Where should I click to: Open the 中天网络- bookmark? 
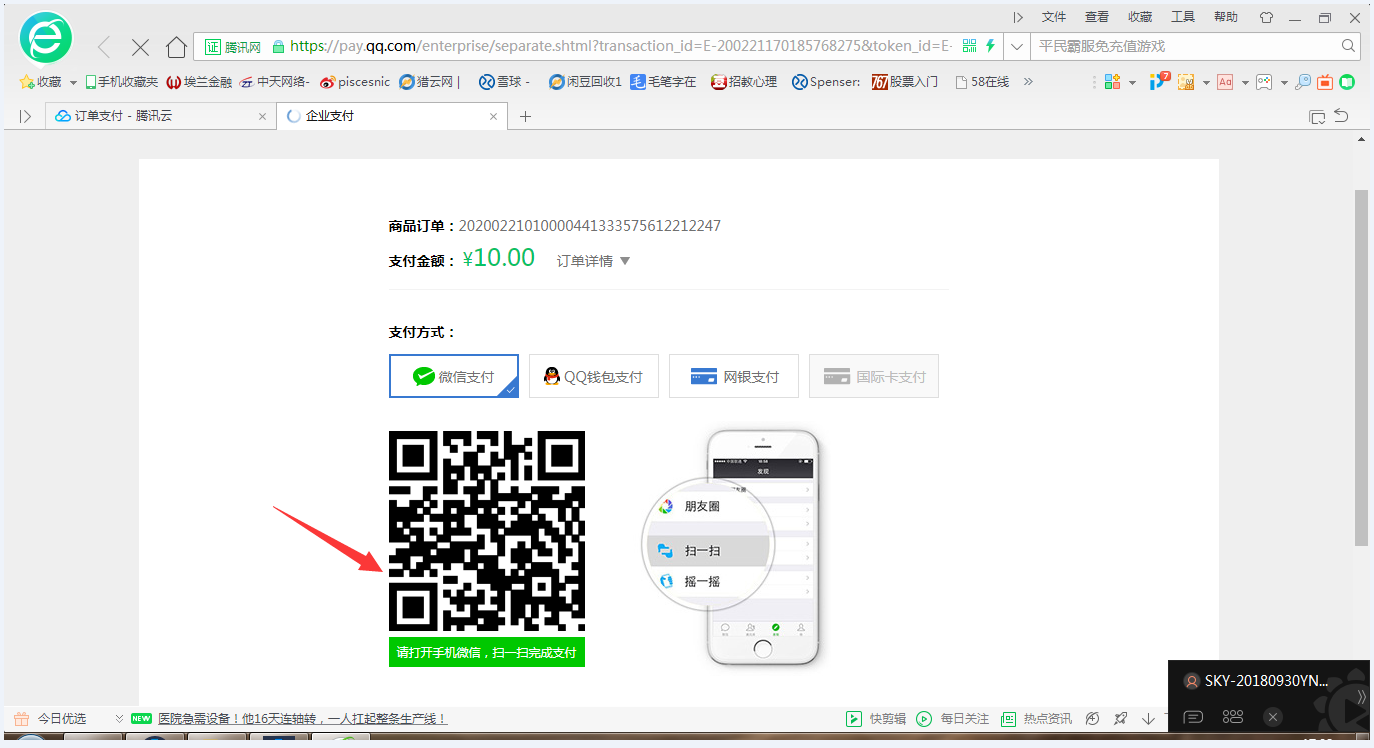point(274,82)
